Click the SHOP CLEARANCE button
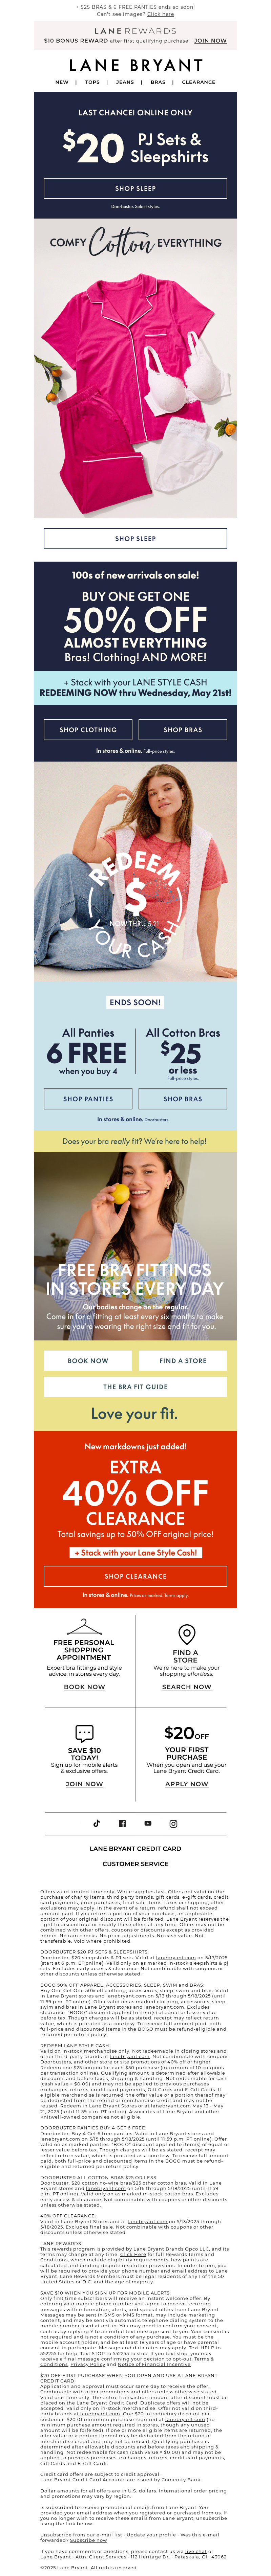 coord(135,1576)
